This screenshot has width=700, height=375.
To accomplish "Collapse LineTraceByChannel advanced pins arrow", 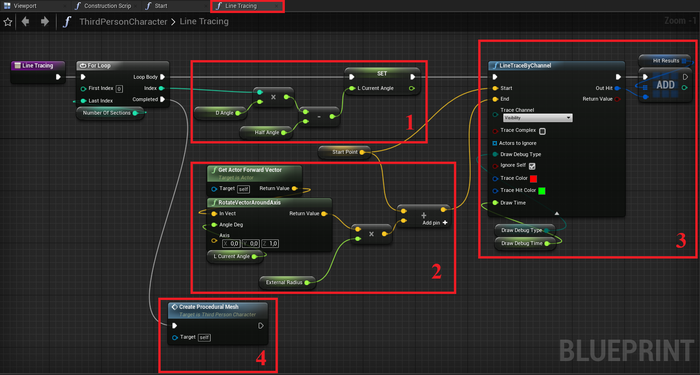I will click(557, 213).
